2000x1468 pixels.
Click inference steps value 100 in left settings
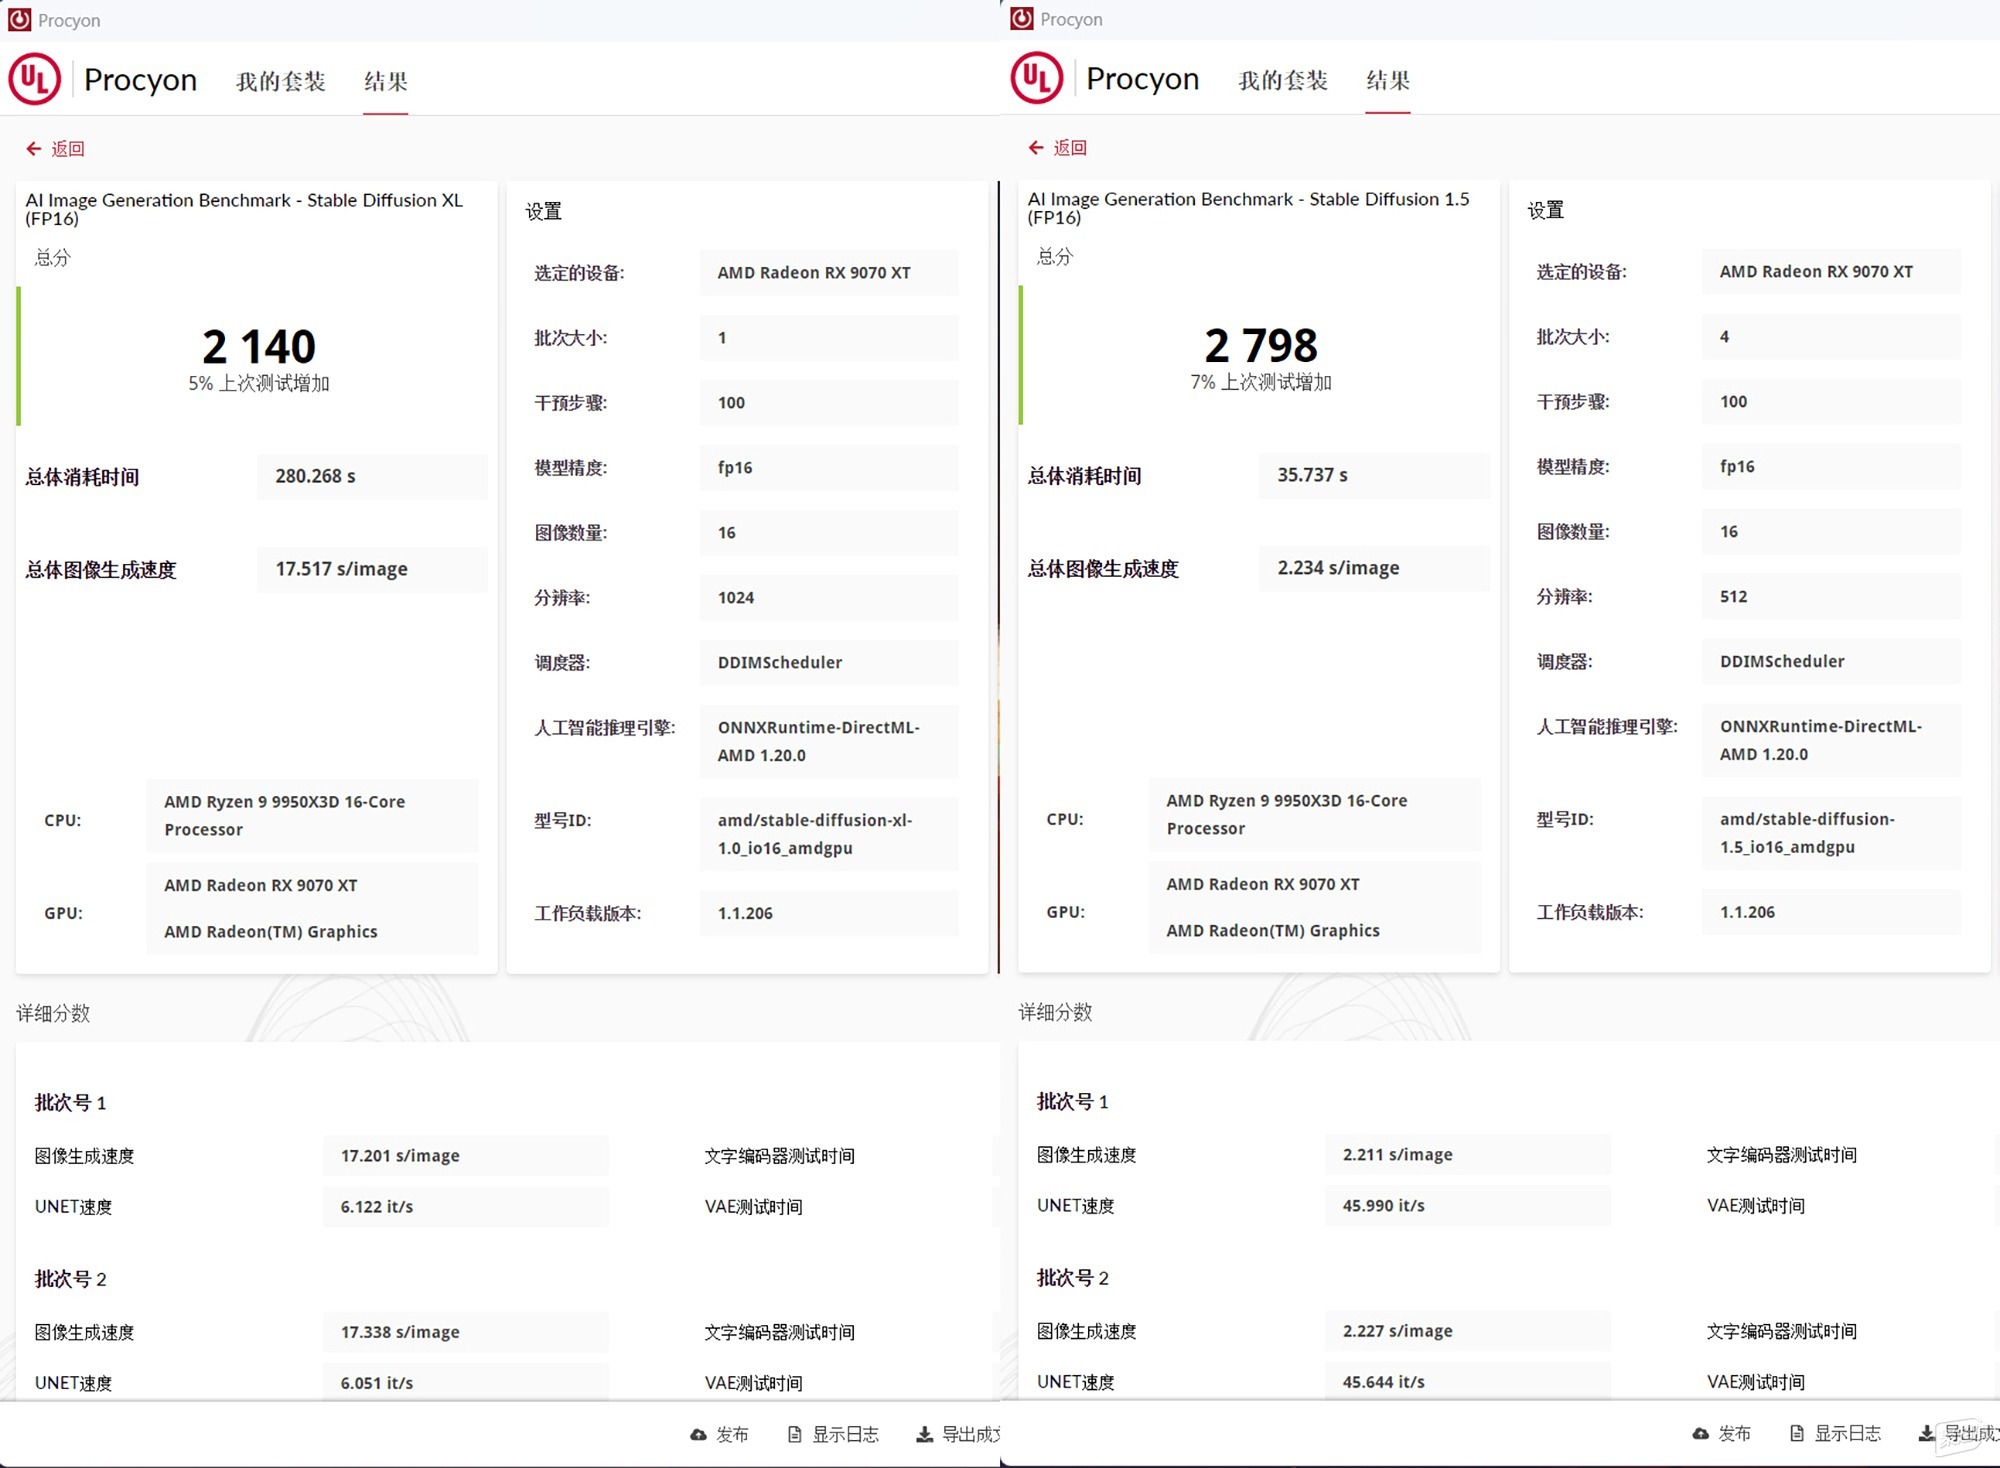tap(829, 403)
